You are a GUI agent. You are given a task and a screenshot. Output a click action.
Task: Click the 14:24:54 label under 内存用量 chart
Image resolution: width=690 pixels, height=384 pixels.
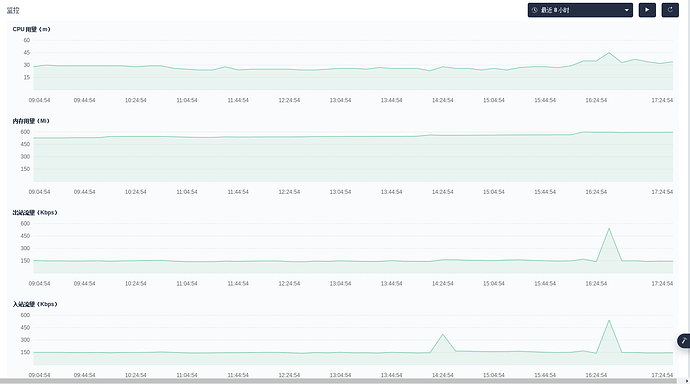442,192
